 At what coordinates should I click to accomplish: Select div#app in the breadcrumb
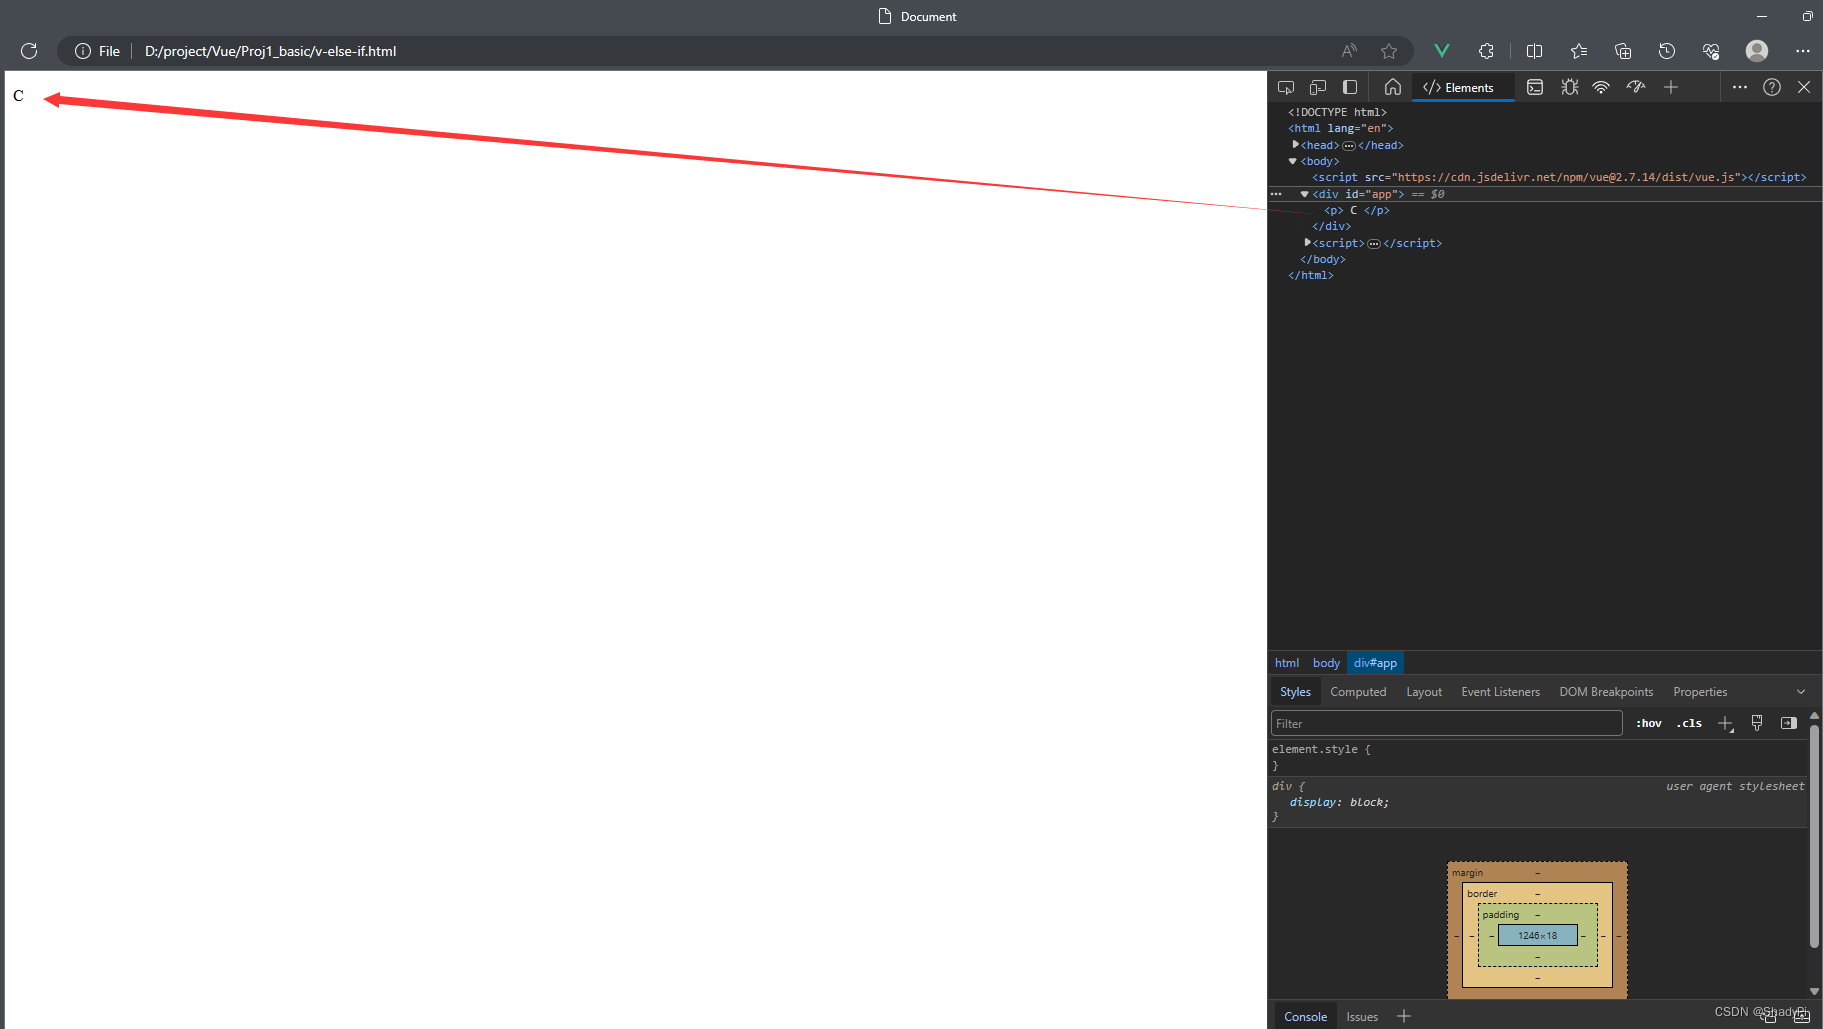1375,663
